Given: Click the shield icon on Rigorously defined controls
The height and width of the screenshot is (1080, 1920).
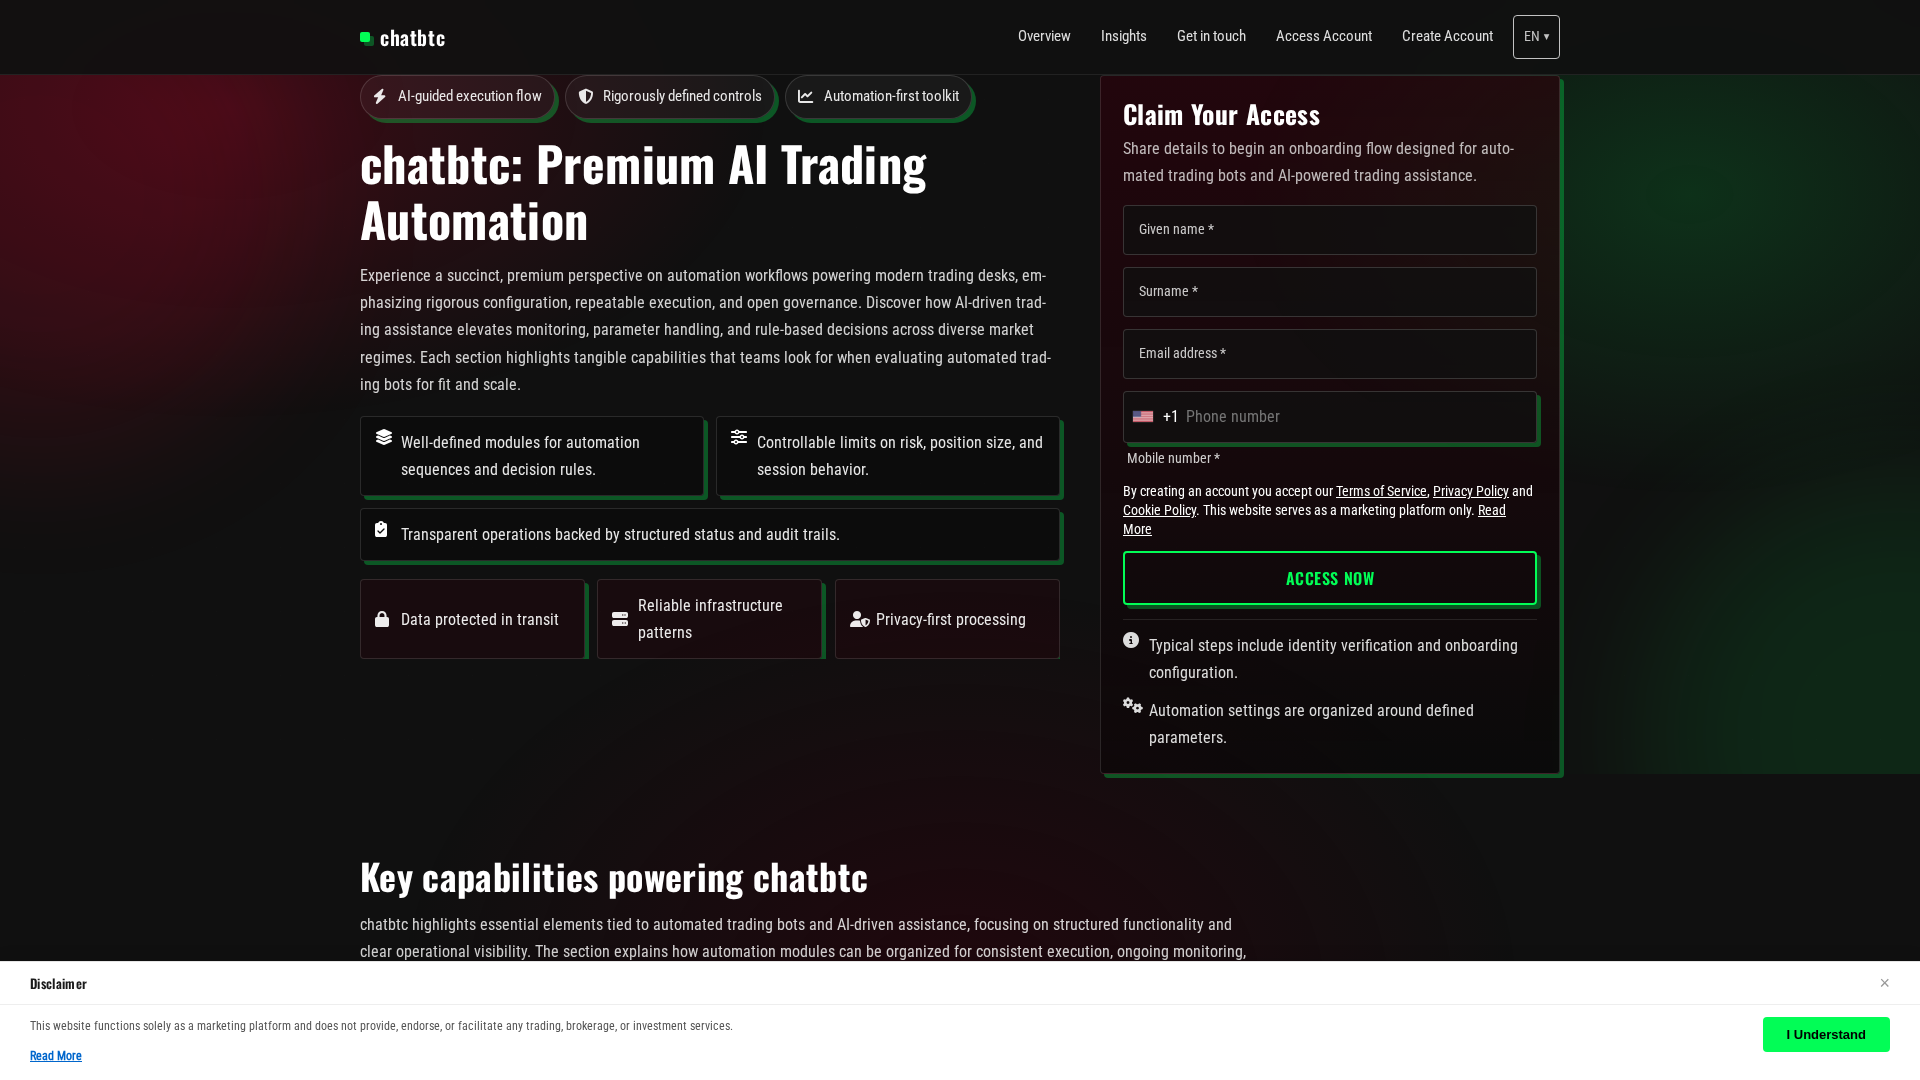Looking at the screenshot, I should [x=586, y=97].
